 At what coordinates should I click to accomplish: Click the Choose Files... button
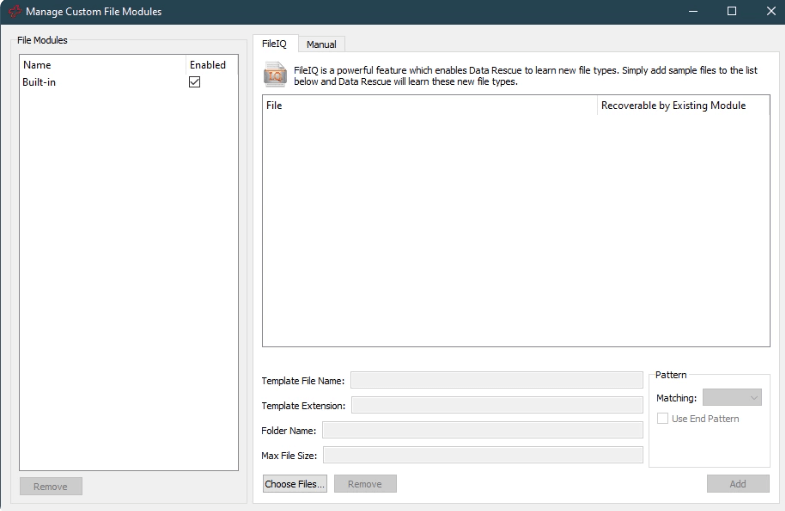pyautogui.click(x=295, y=483)
